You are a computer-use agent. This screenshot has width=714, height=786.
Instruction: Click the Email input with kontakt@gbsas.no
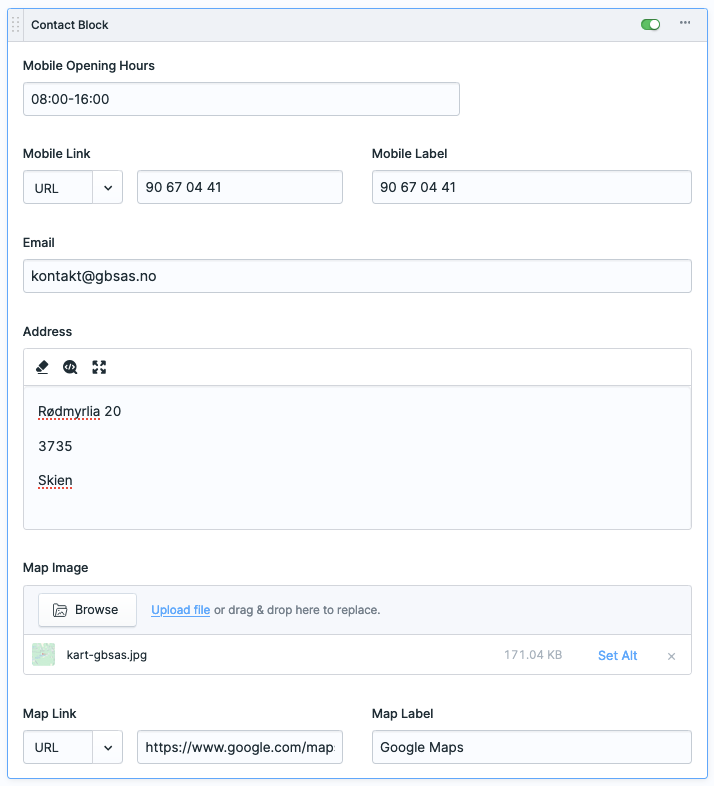coord(357,276)
